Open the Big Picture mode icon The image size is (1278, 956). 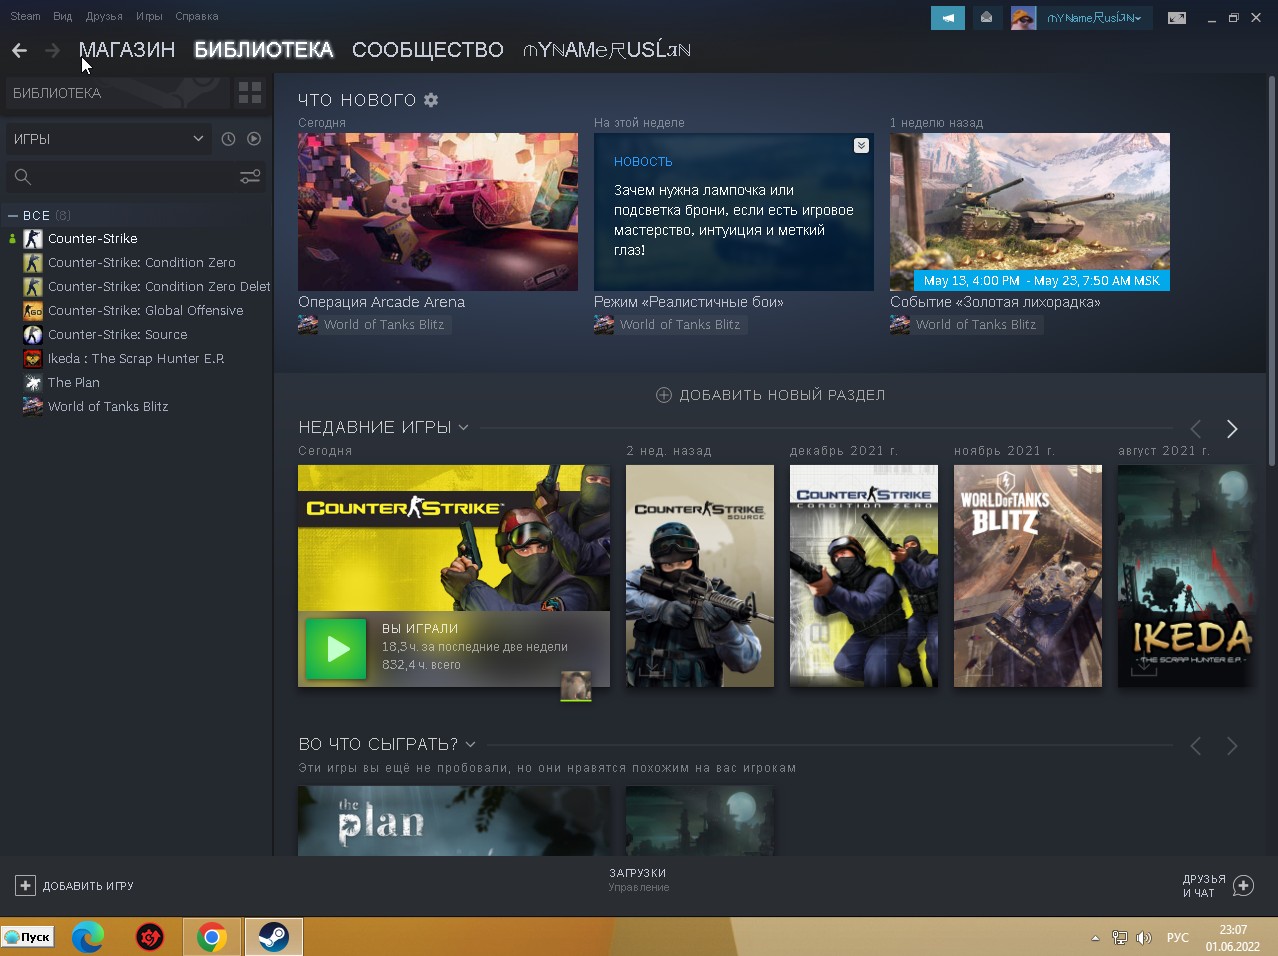(x=1177, y=18)
